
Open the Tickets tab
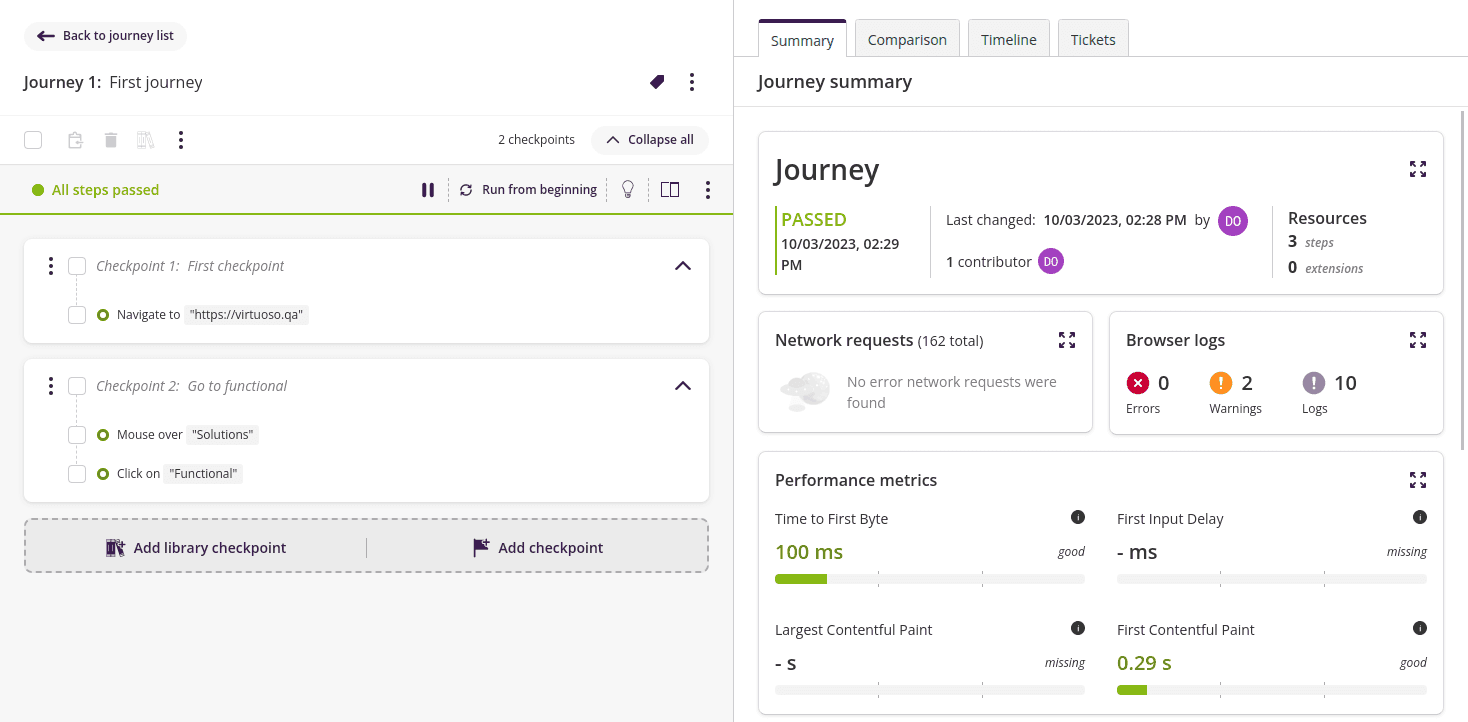1093,39
